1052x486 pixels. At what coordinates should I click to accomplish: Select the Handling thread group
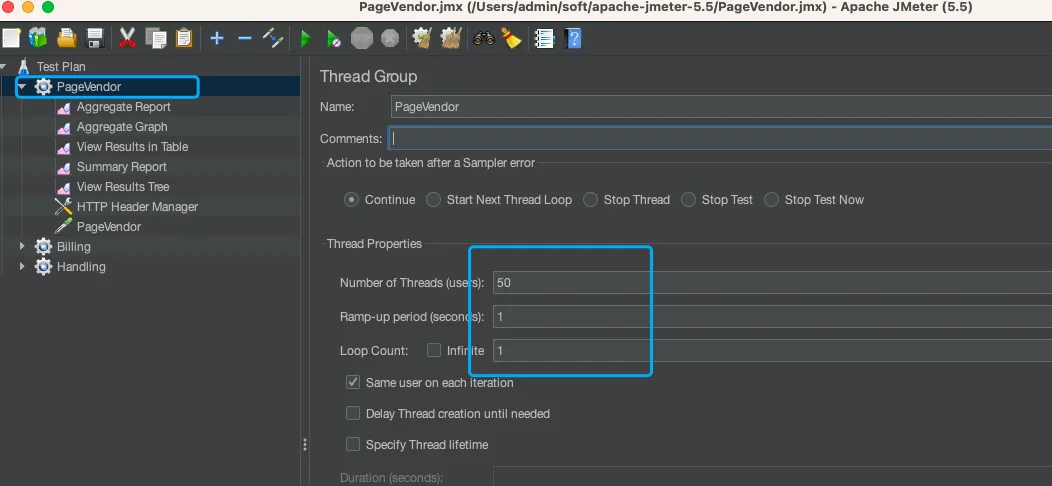[x=81, y=266]
